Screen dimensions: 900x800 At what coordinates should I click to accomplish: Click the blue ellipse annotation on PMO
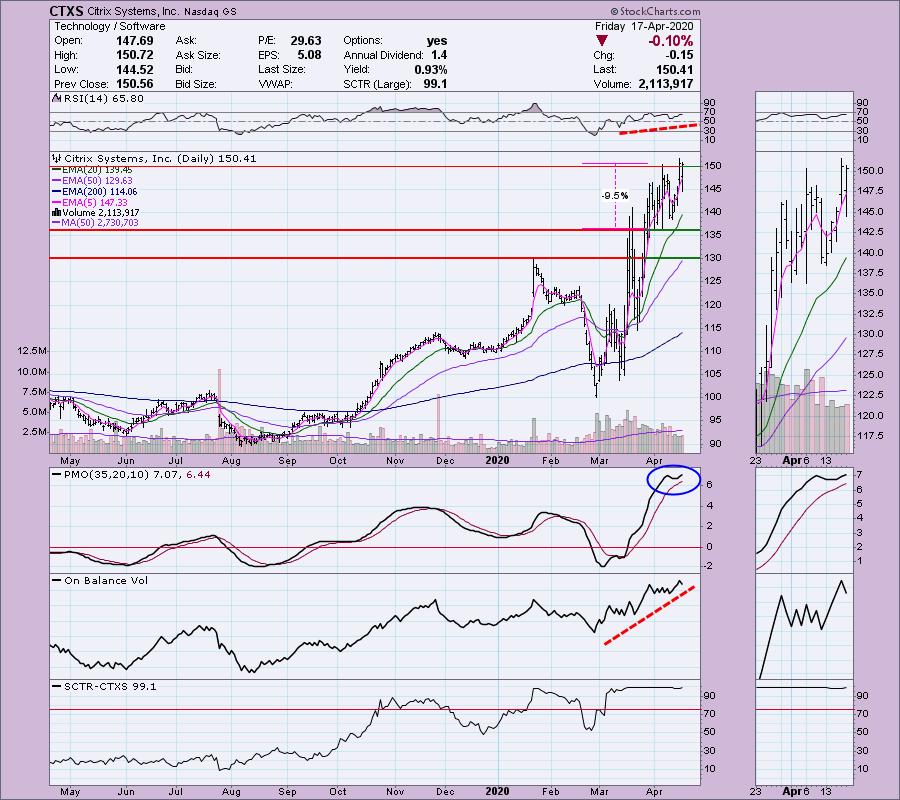665,479
